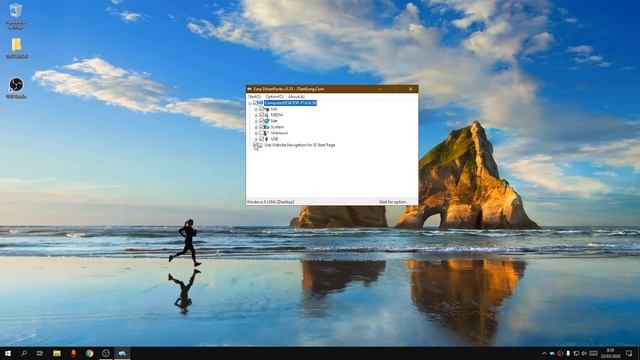The height and width of the screenshot is (360, 640).
Task: Open the Start(S) menu in Easy DriverPacks
Action: pos(254,97)
